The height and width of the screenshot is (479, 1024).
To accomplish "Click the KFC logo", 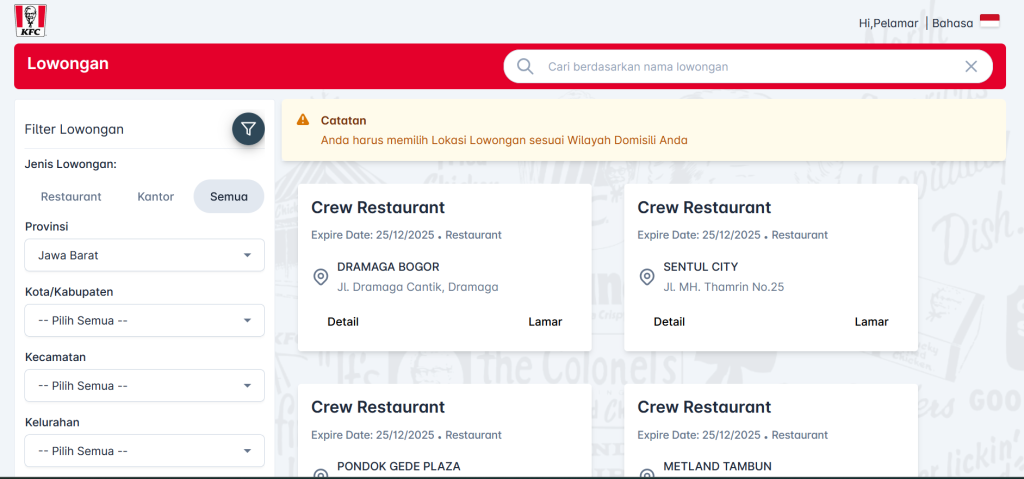I will pyautogui.click(x=31, y=20).
